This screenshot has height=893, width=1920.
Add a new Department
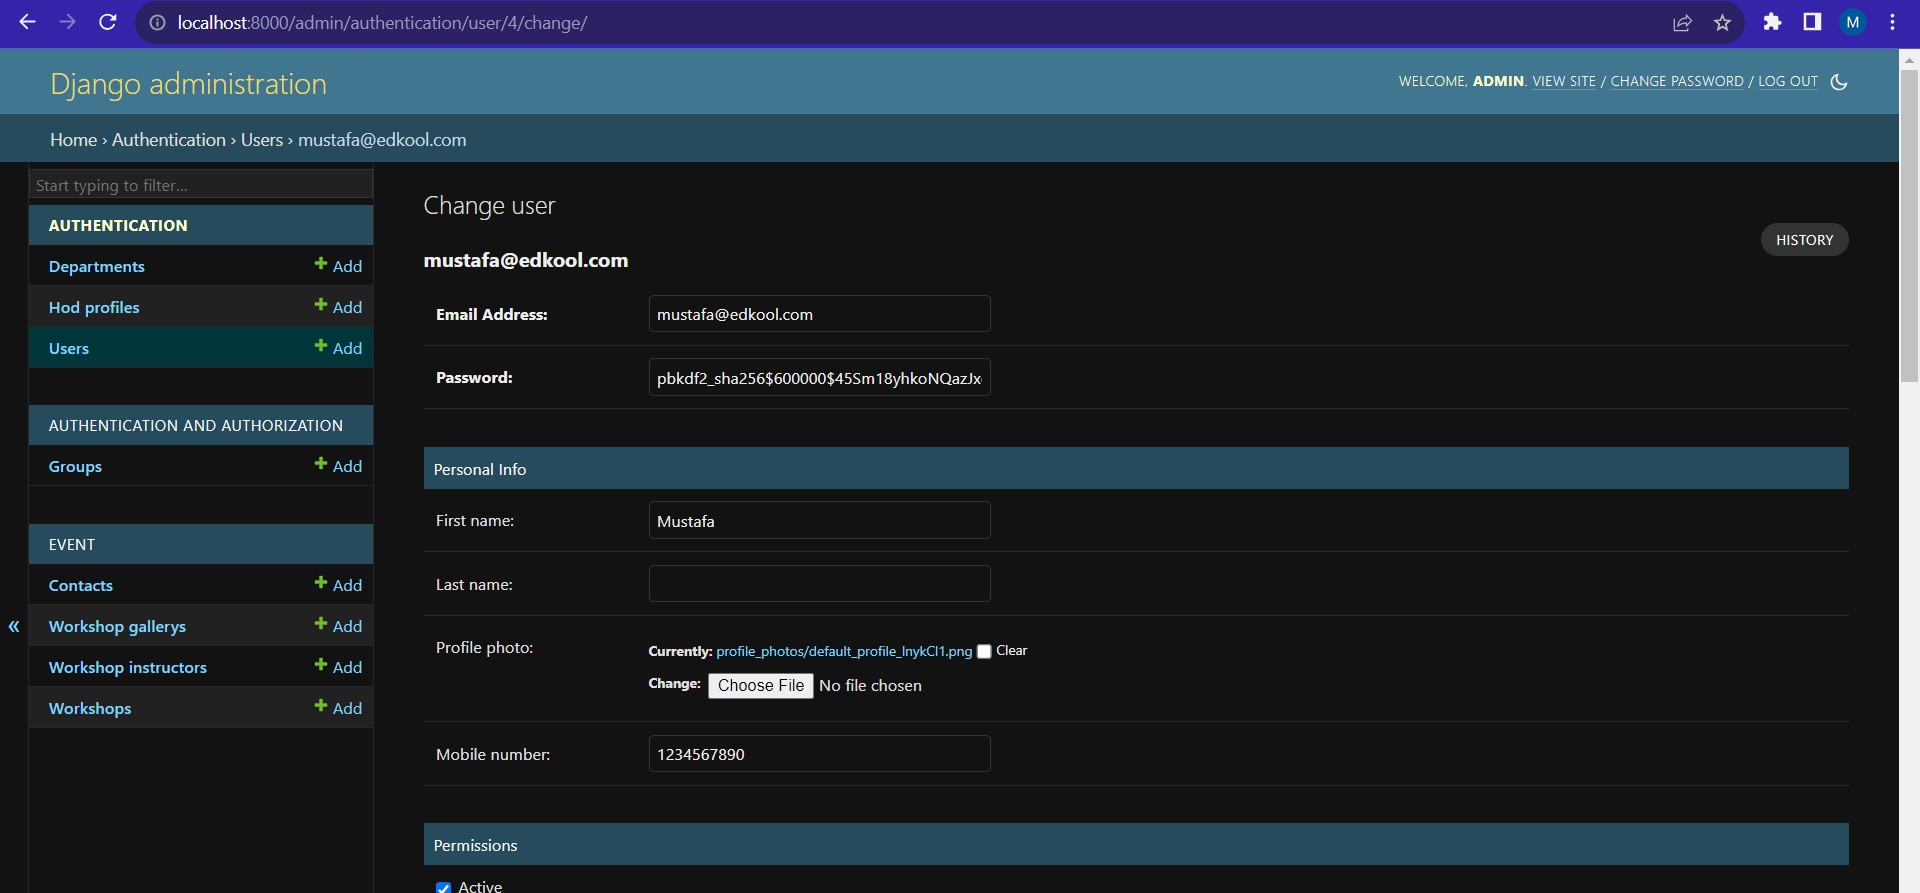point(338,266)
